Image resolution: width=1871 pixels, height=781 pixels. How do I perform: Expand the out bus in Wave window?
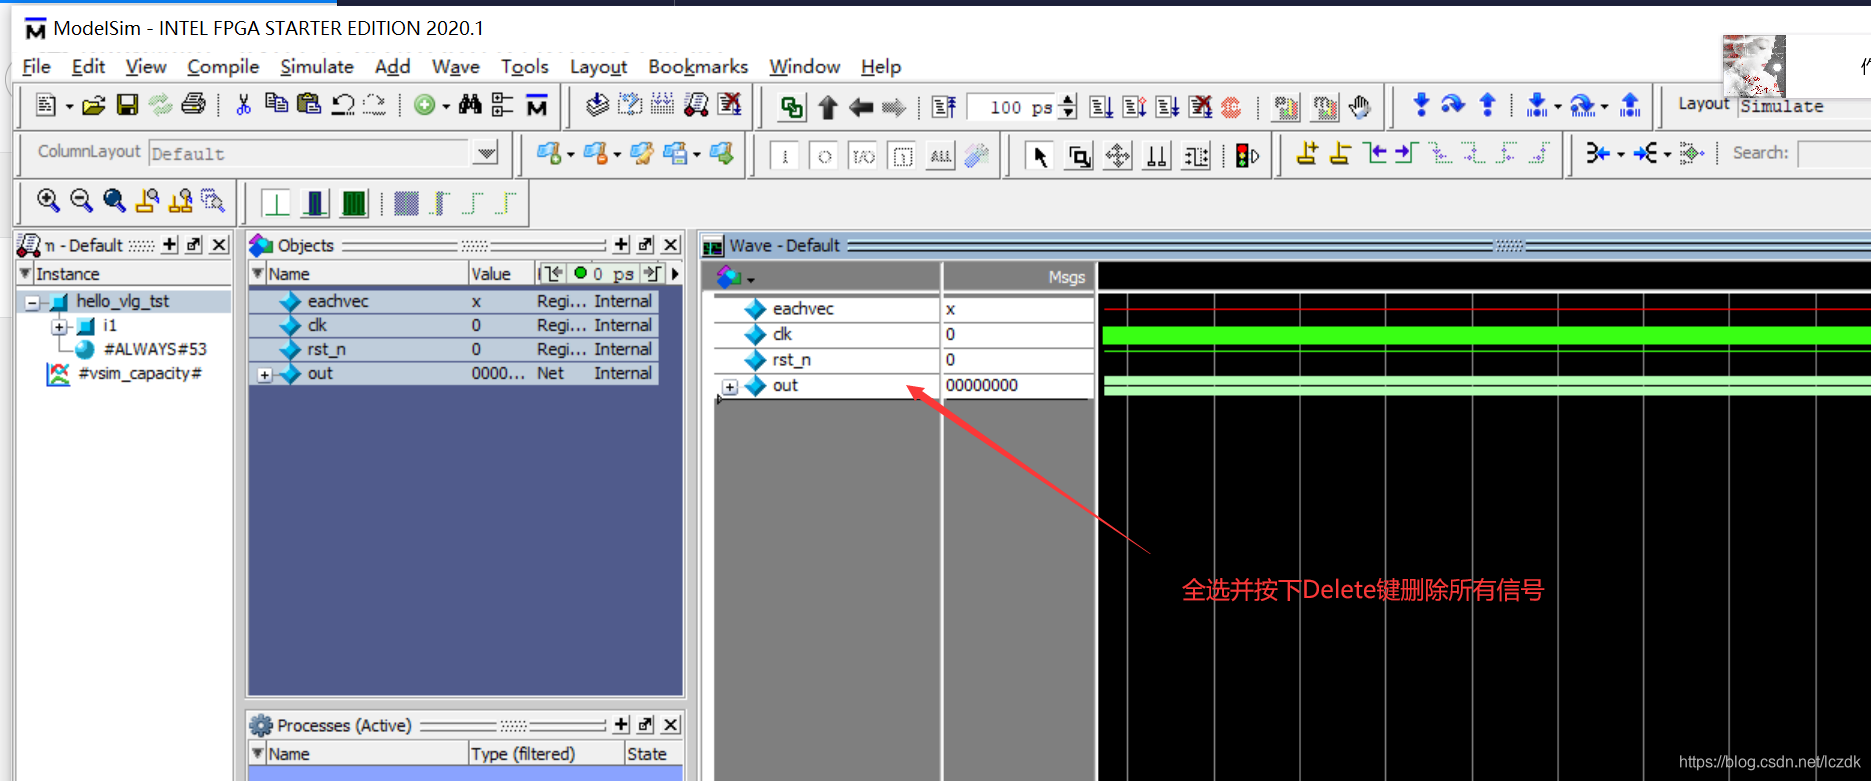point(730,387)
